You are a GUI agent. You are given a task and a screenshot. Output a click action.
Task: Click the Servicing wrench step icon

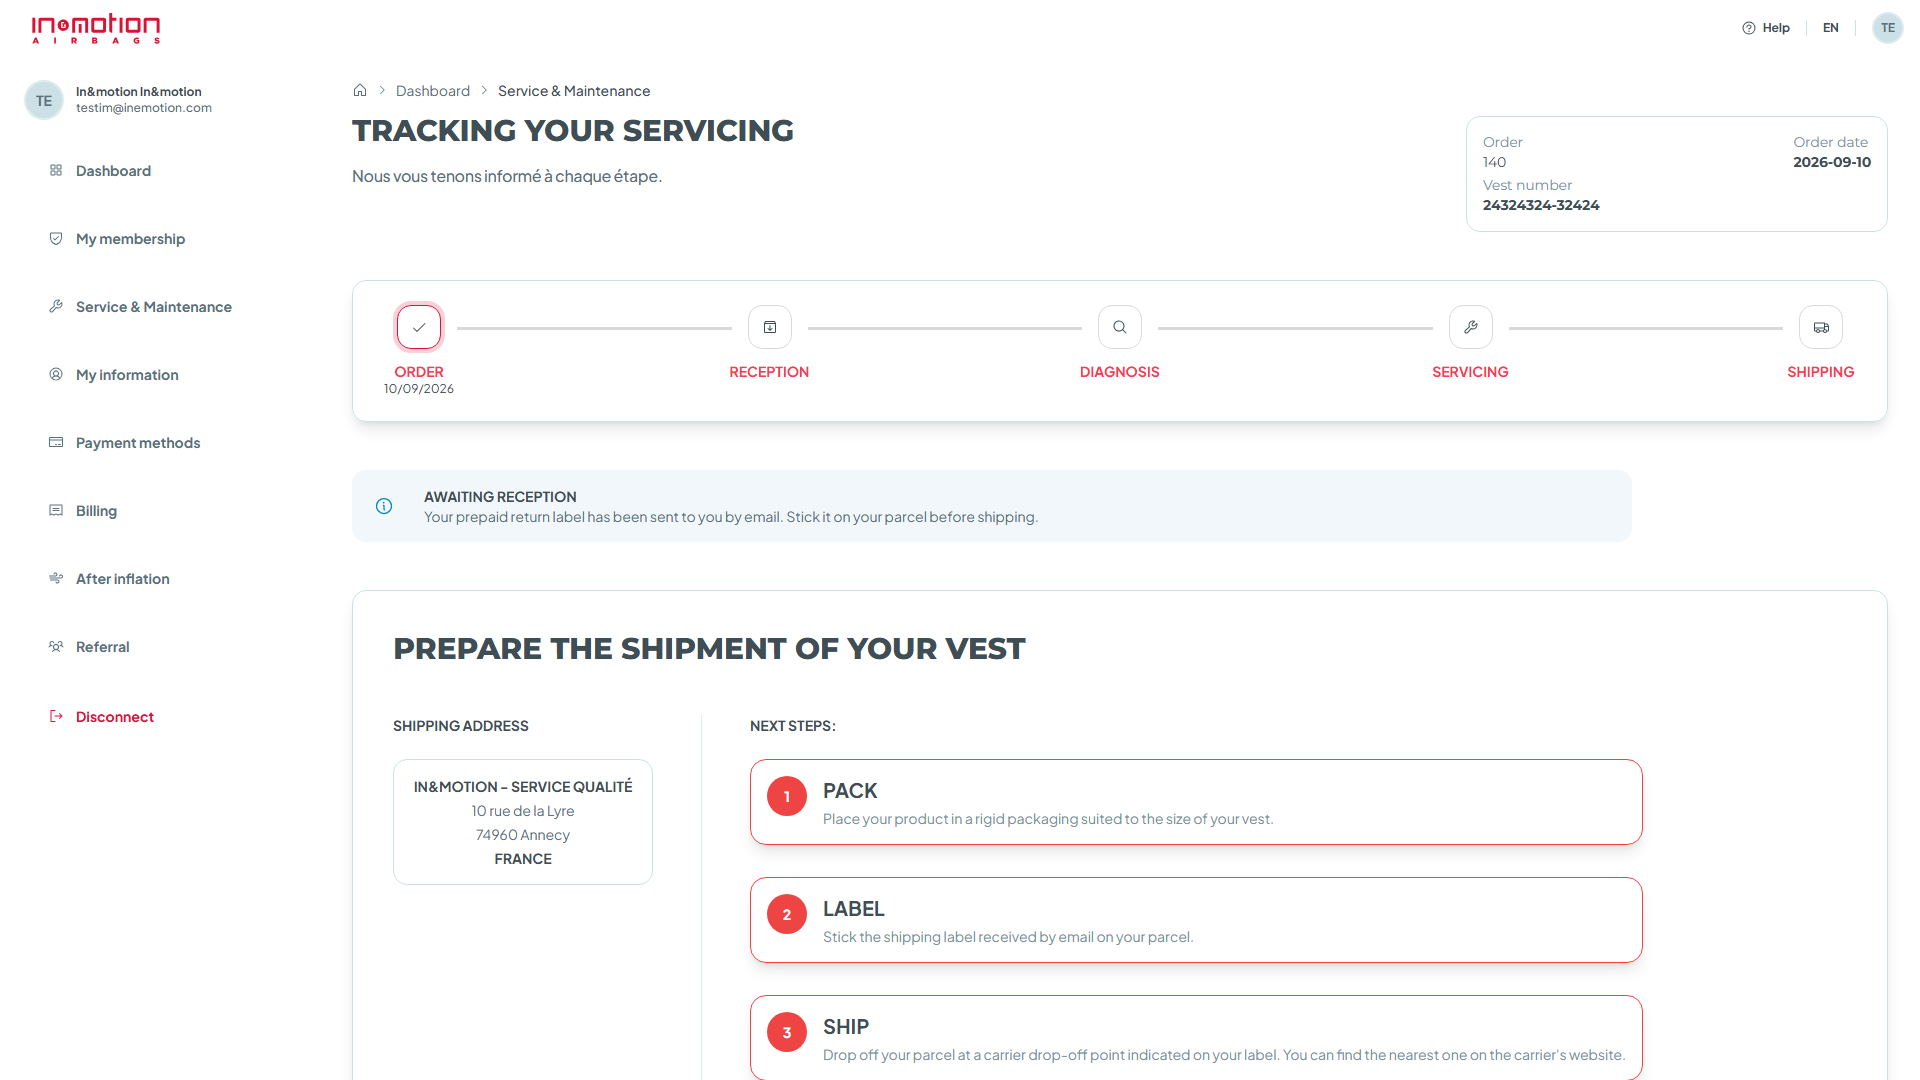tap(1471, 327)
